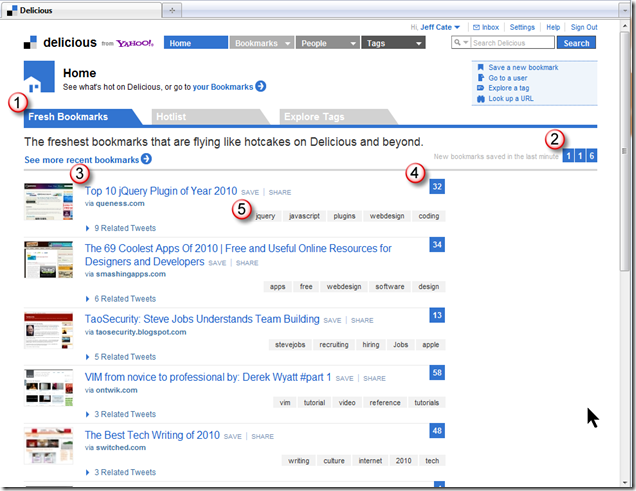The height and width of the screenshot is (491, 636).
Task: Click the blue Home house icon
Action: pos(39,77)
